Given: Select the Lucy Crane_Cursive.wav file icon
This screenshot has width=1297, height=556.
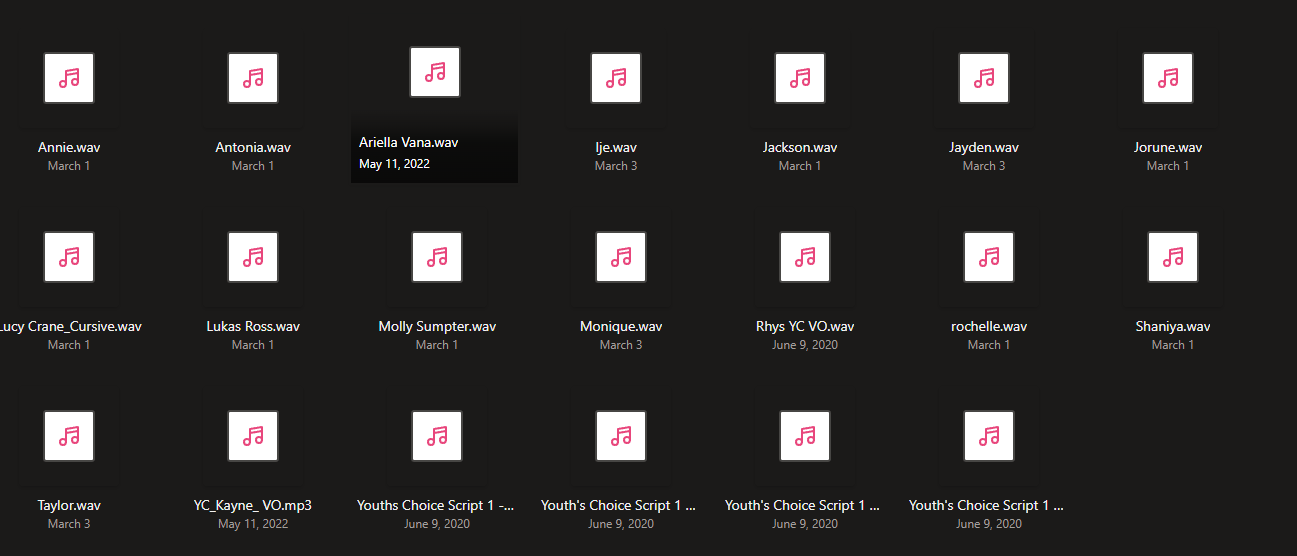Looking at the screenshot, I should pyautogui.click(x=69, y=257).
